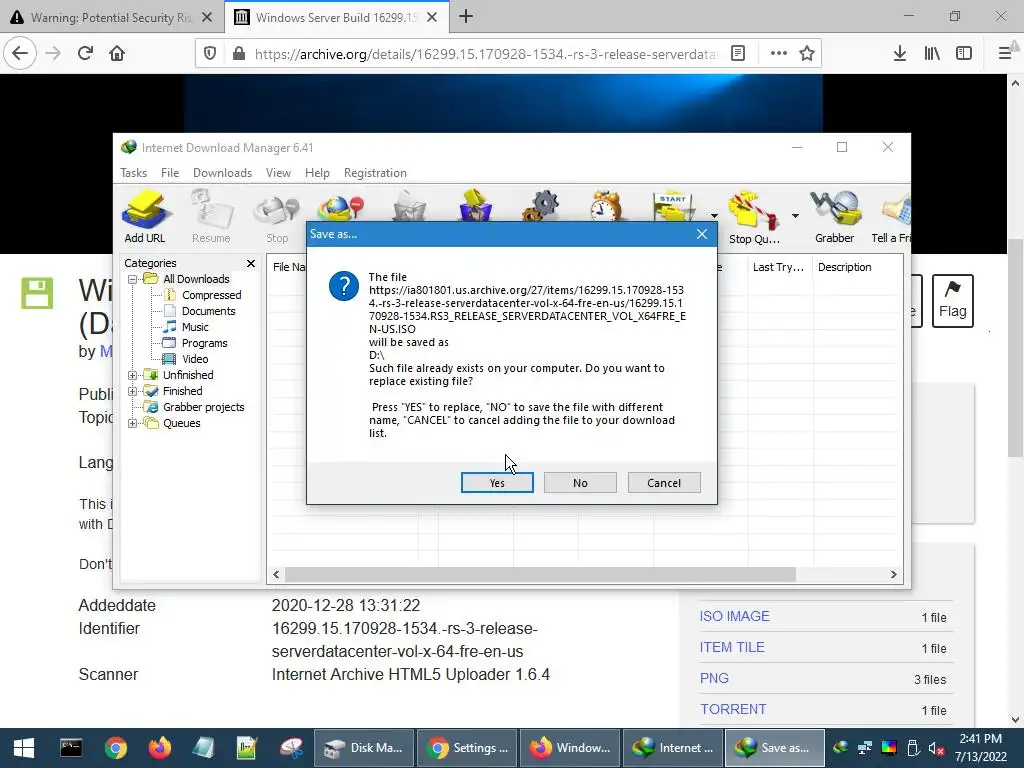Select the Documents category
Viewport: 1024px width, 768px height.
[x=208, y=311]
